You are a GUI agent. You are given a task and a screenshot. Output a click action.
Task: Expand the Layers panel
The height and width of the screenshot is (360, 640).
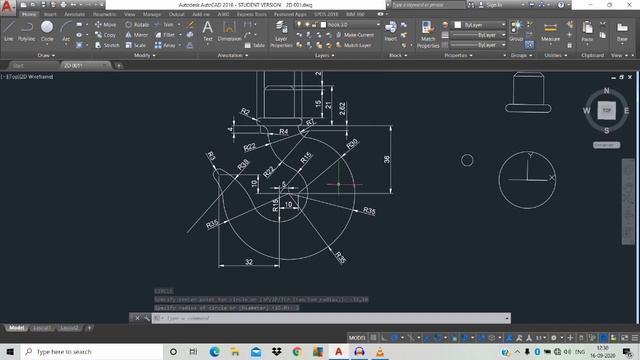(x=324, y=55)
